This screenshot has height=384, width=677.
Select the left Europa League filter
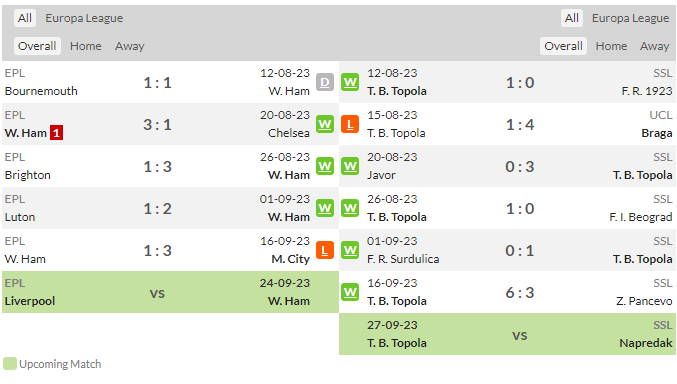pyautogui.click(x=84, y=18)
